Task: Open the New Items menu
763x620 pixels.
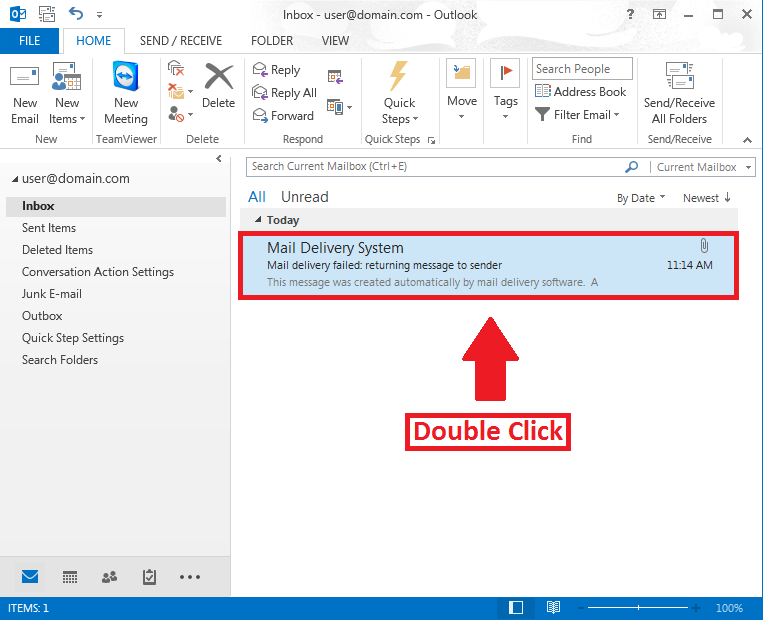Action: [x=67, y=93]
